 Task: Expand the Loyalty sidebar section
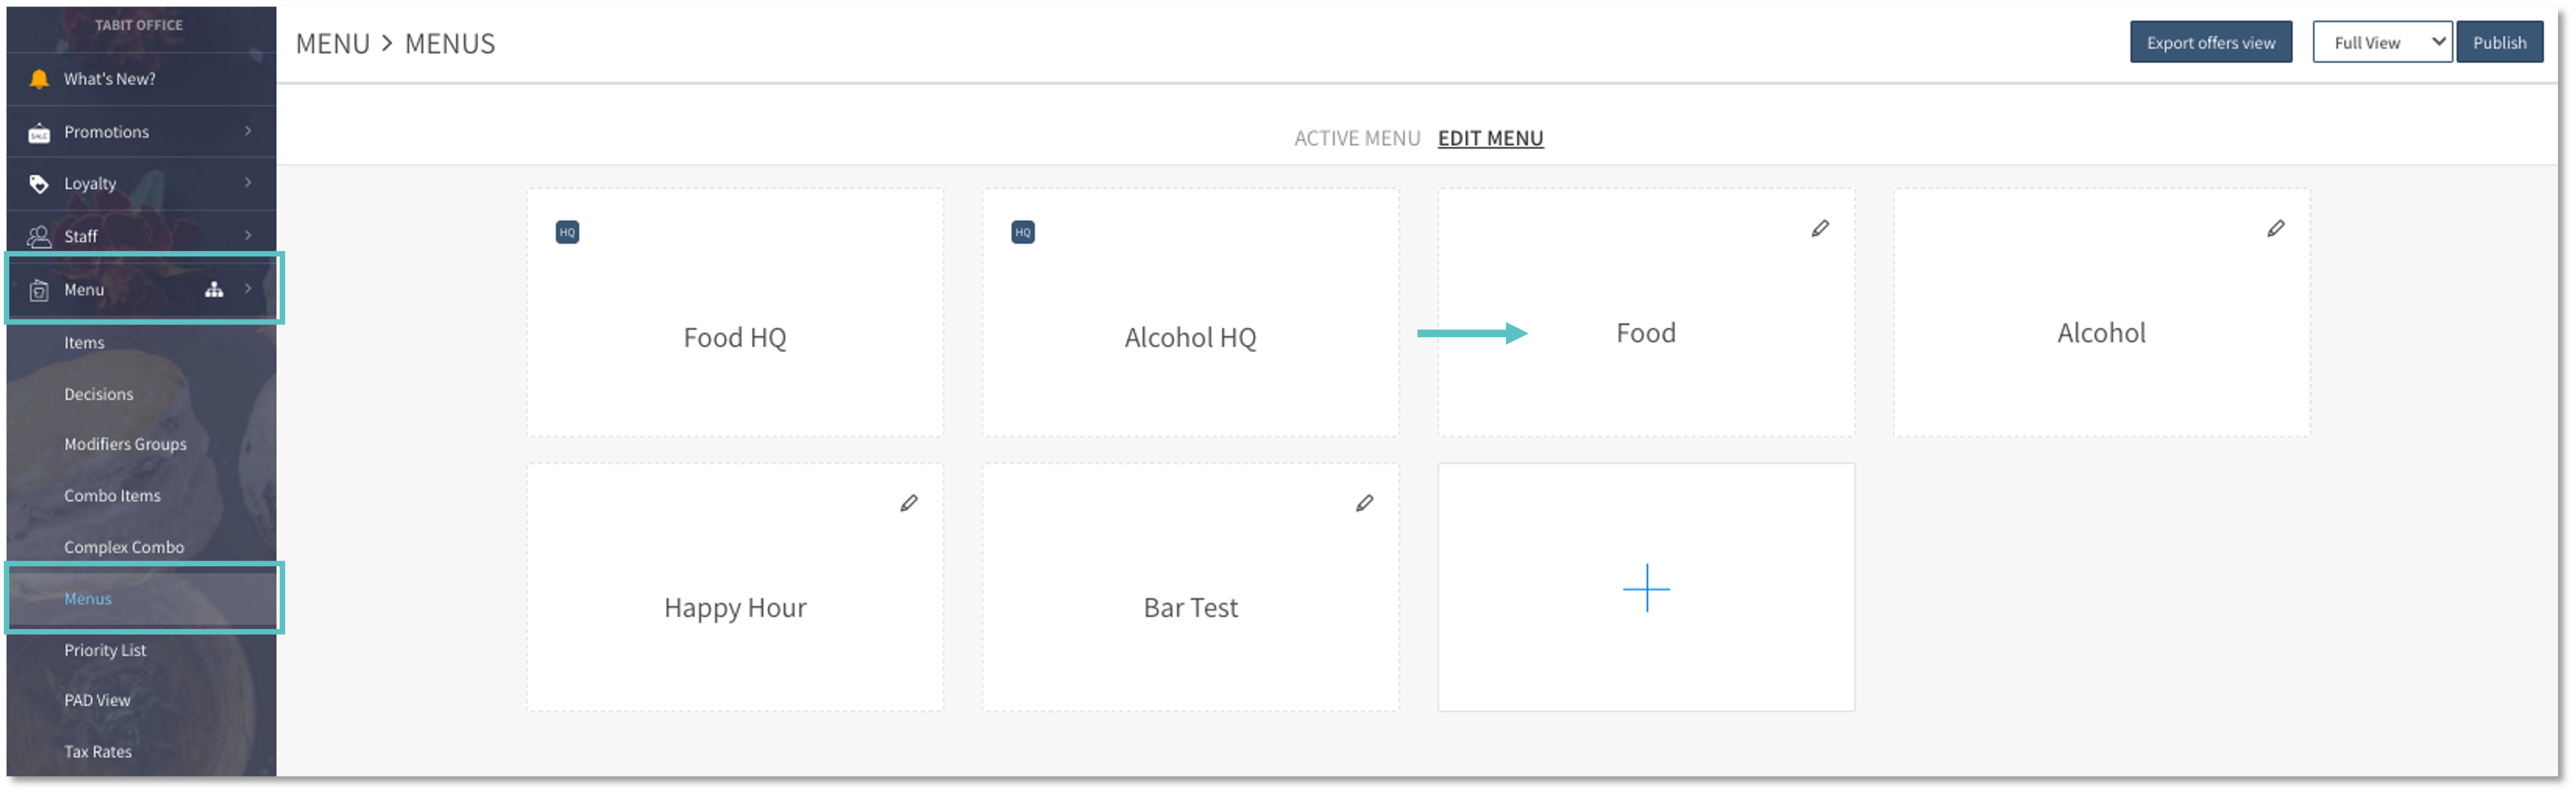click(140, 184)
